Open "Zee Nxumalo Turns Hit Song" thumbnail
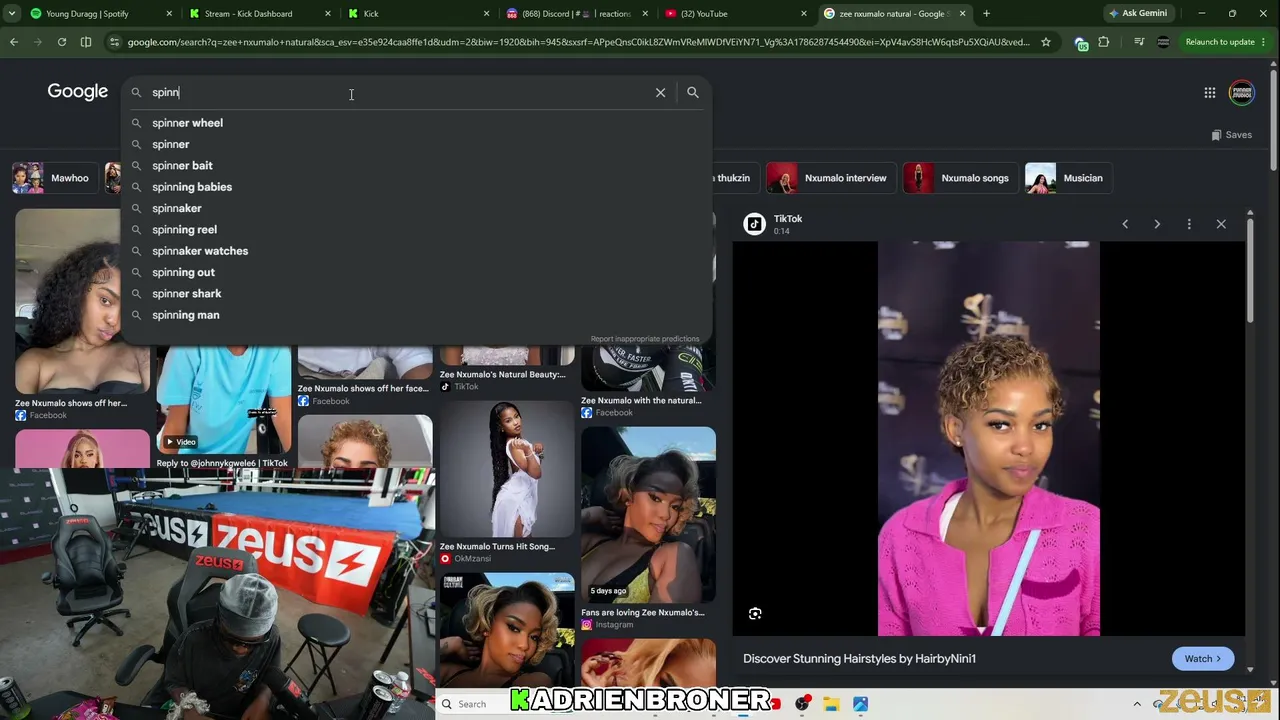Viewport: 1280px width, 720px height. tap(507, 470)
